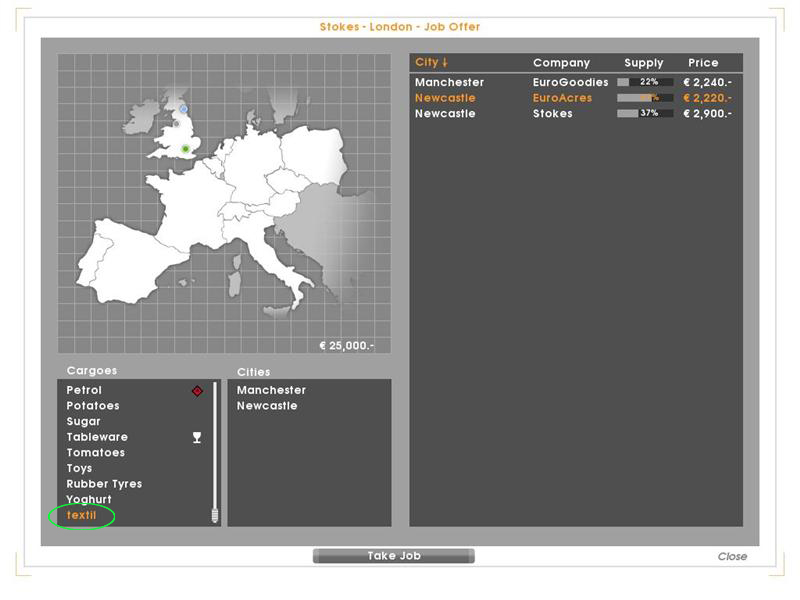Image resolution: width=800 pixels, height=600 pixels.
Task: Choose Newcastle in the Cities list
Action: click(267, 406)
